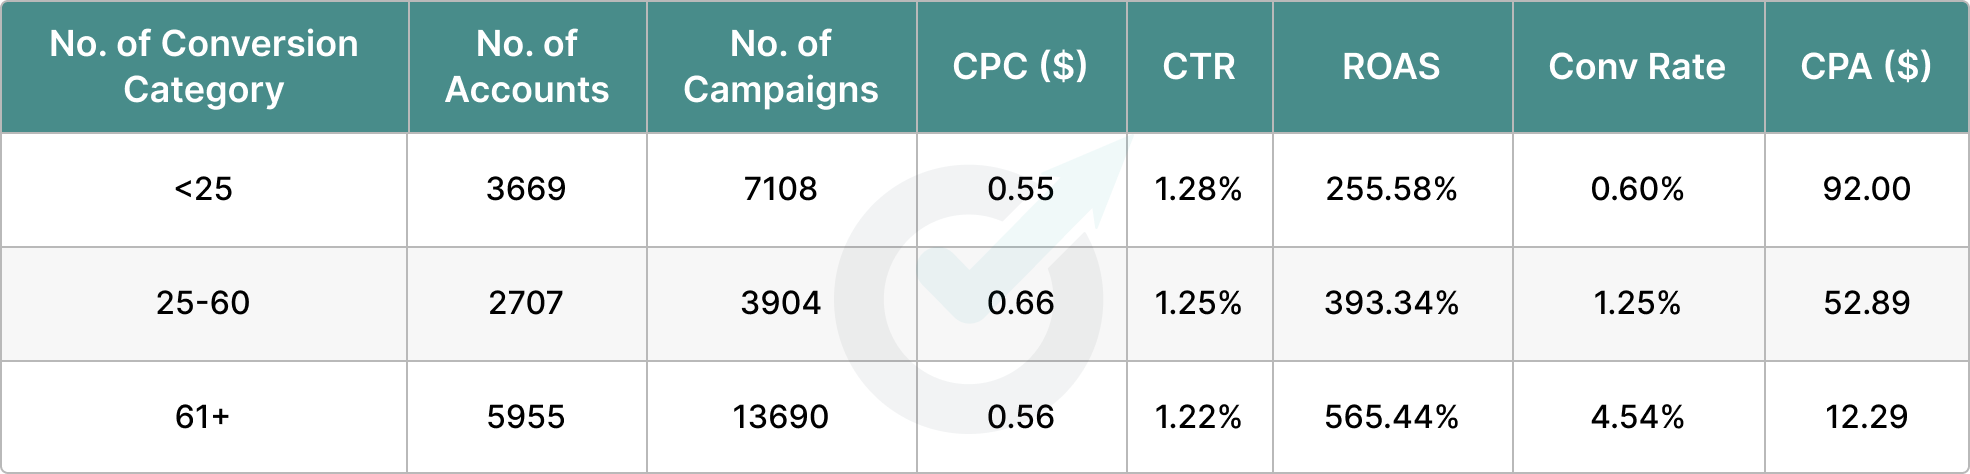Select the 25-60 category cell
Viewport: 1970px width, 474px height.
(x=203, y=303)
